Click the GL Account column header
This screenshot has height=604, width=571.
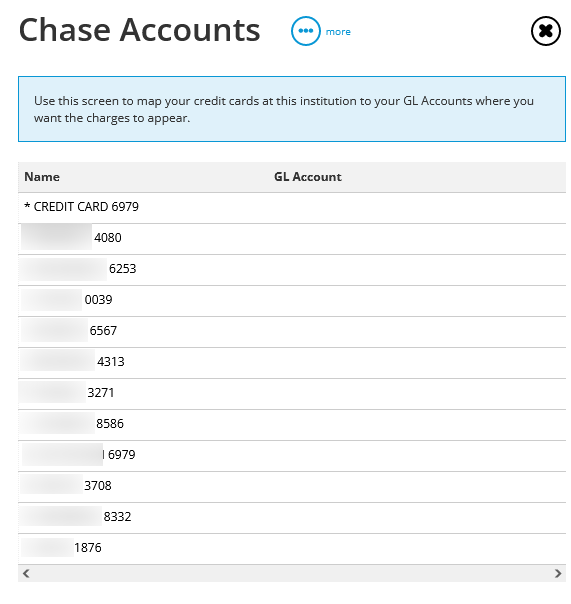(x=307, y=177)
